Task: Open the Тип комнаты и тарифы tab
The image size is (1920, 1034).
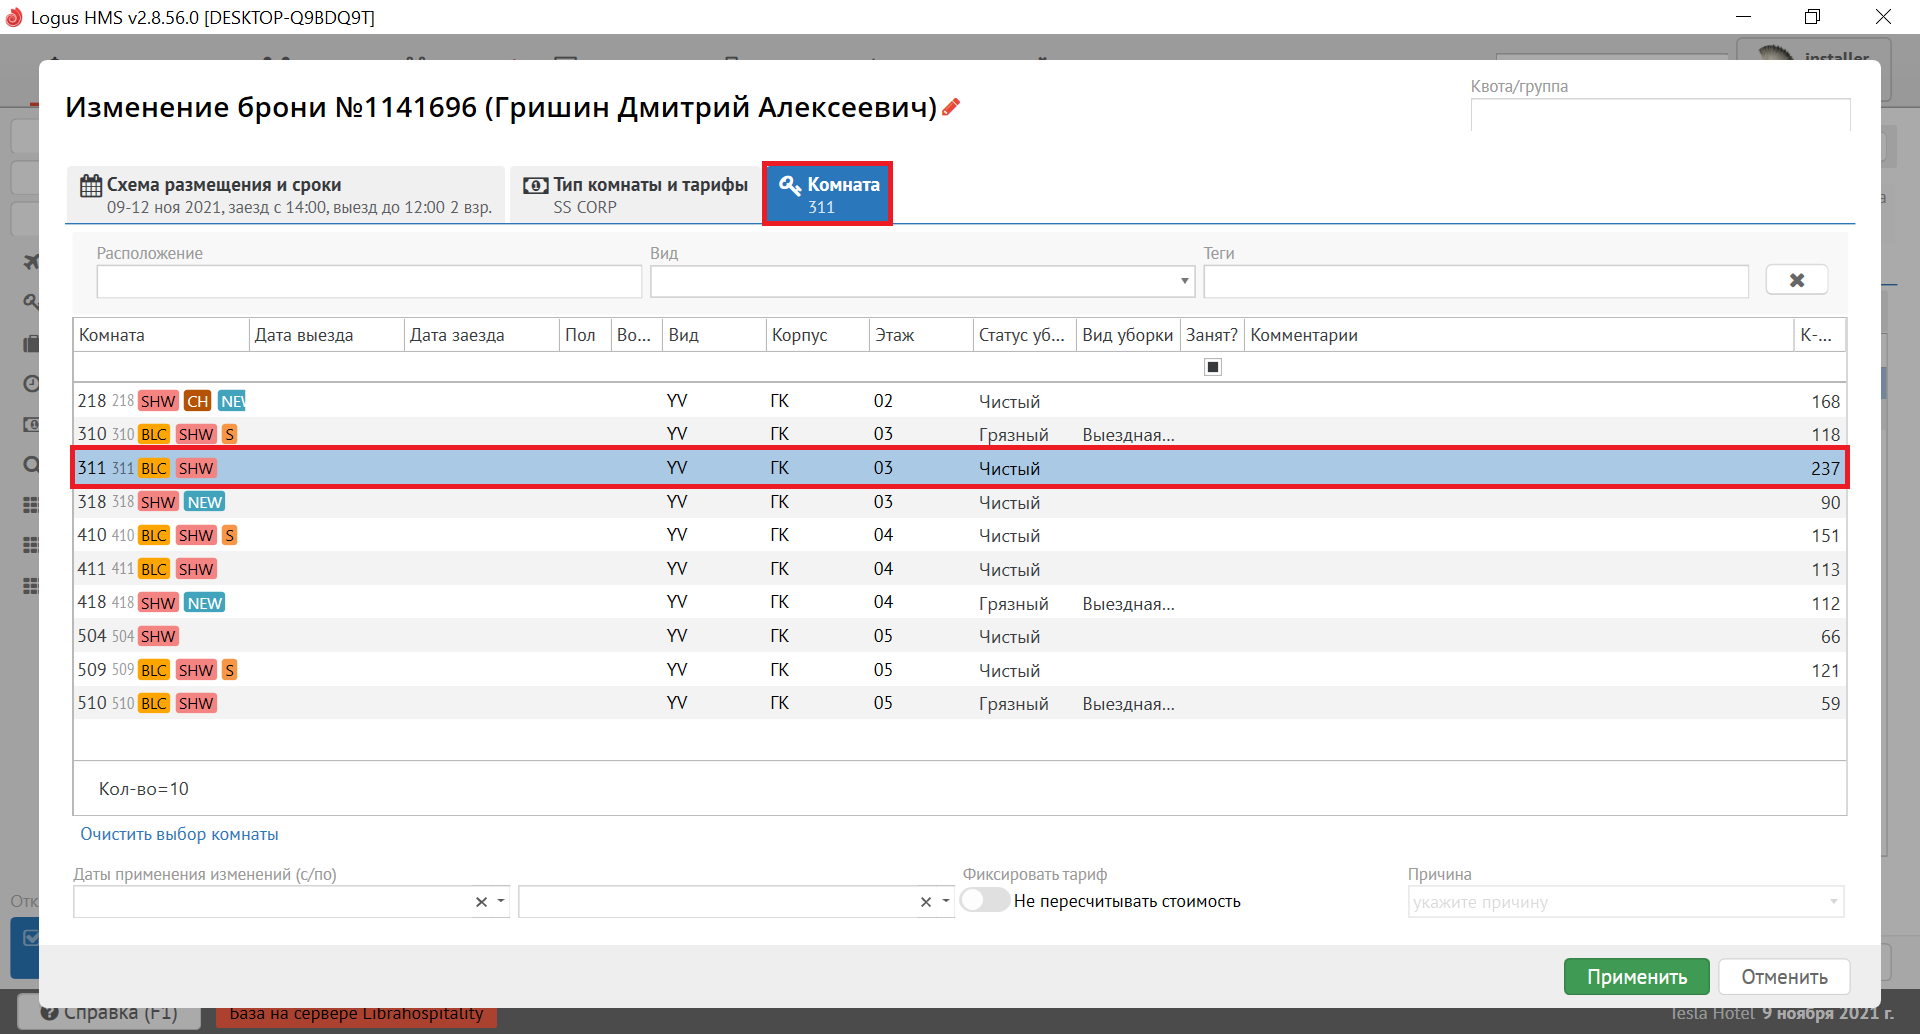Action: [636, 195]
